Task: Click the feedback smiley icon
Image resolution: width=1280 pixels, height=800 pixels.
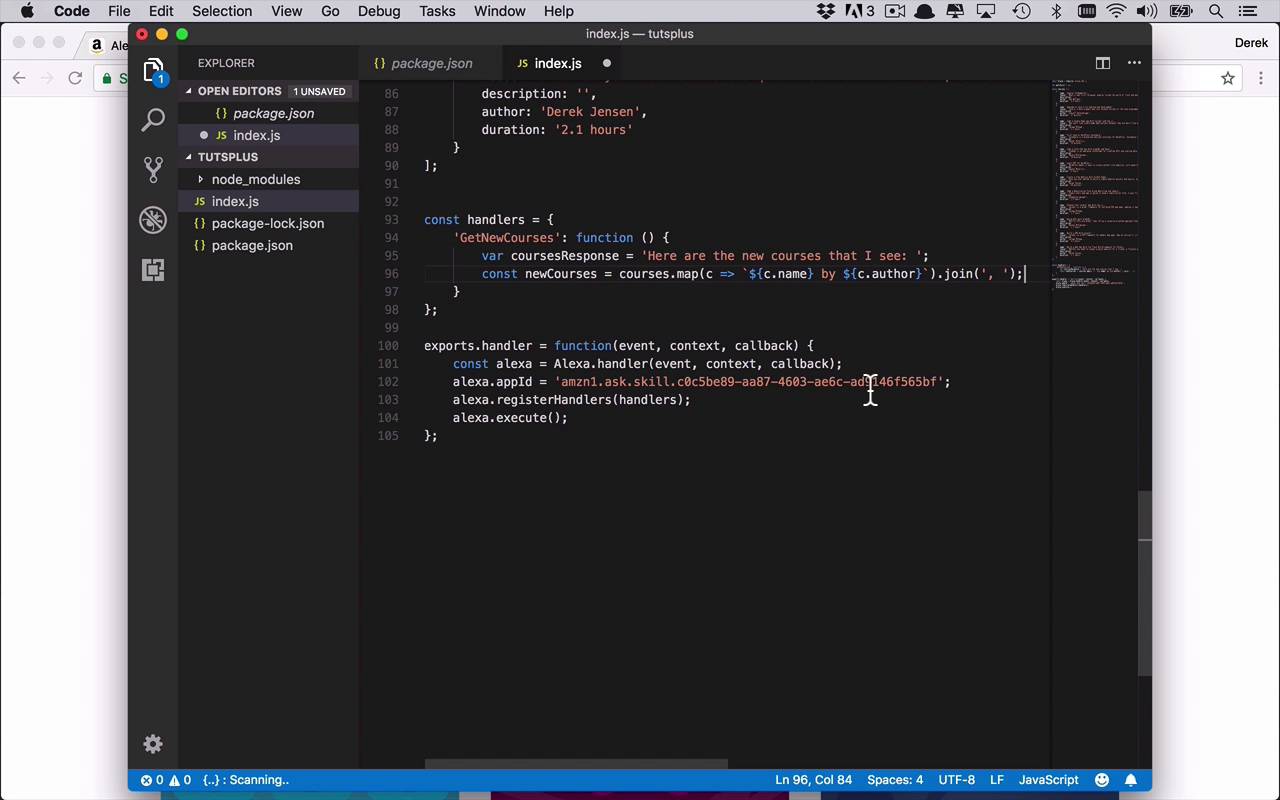Action: click(1102, 780)
